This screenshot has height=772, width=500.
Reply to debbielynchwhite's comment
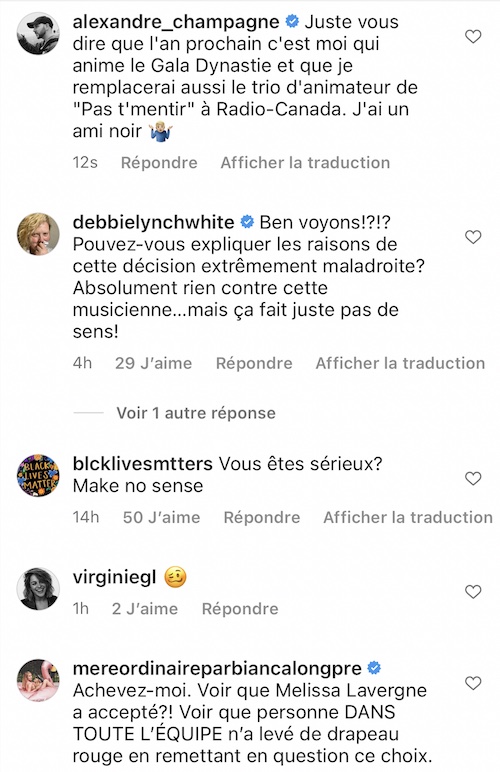click(254, 363)
